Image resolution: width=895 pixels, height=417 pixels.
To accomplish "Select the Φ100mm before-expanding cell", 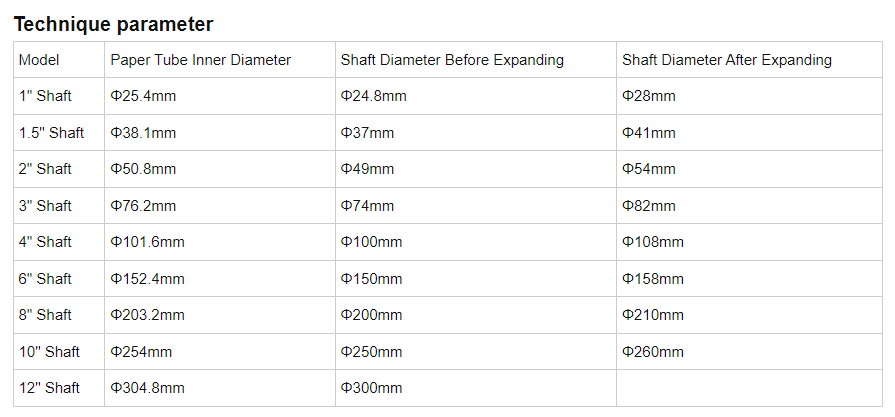I will (371, 242).
